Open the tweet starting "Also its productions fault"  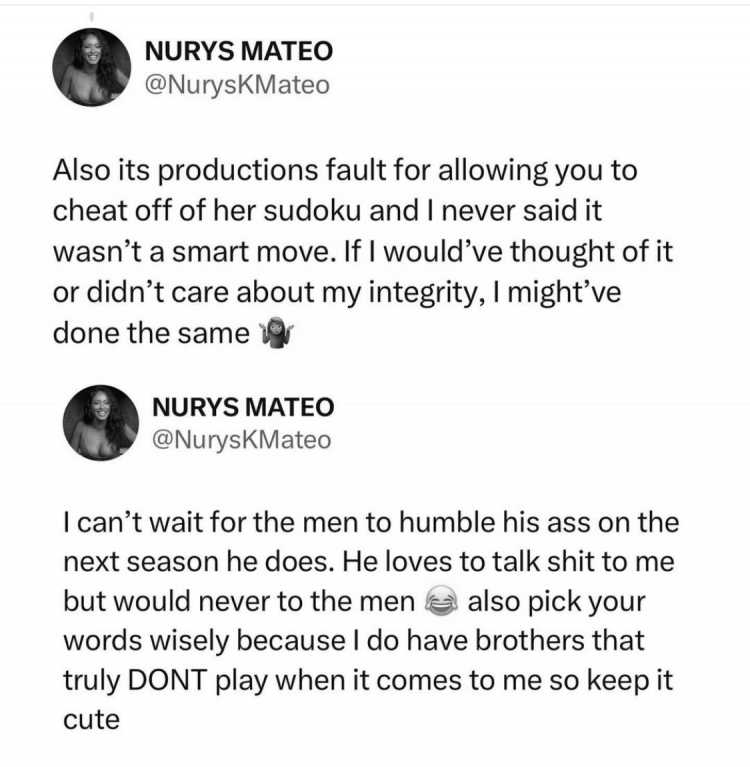[x=363, y=251]
